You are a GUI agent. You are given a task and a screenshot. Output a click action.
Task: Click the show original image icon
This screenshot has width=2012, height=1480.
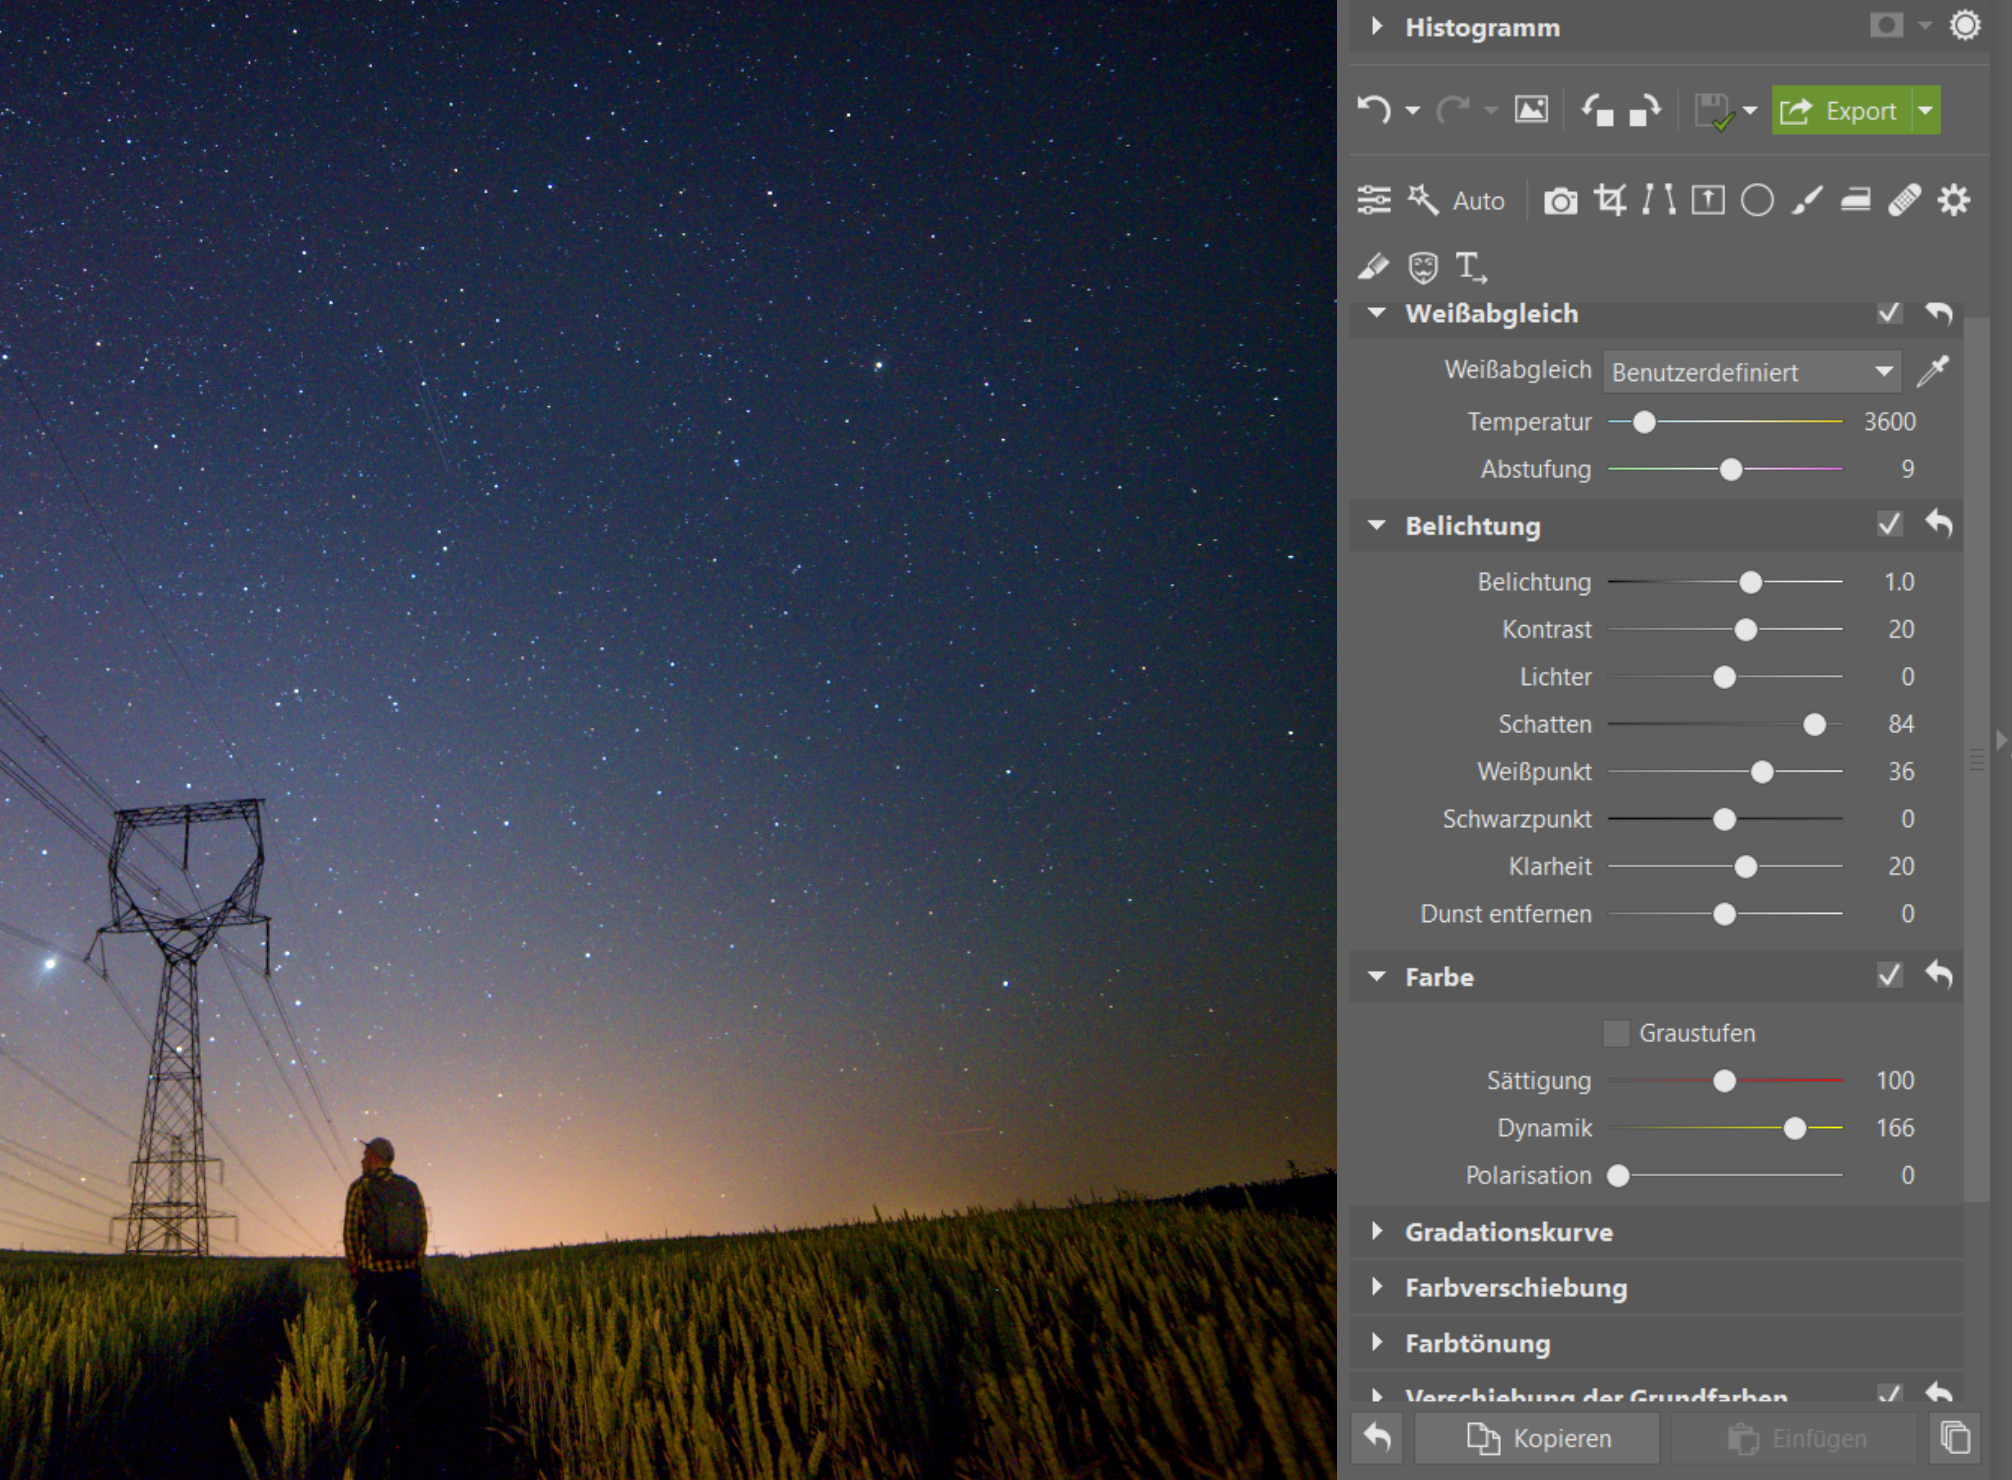coord(1531,110)
